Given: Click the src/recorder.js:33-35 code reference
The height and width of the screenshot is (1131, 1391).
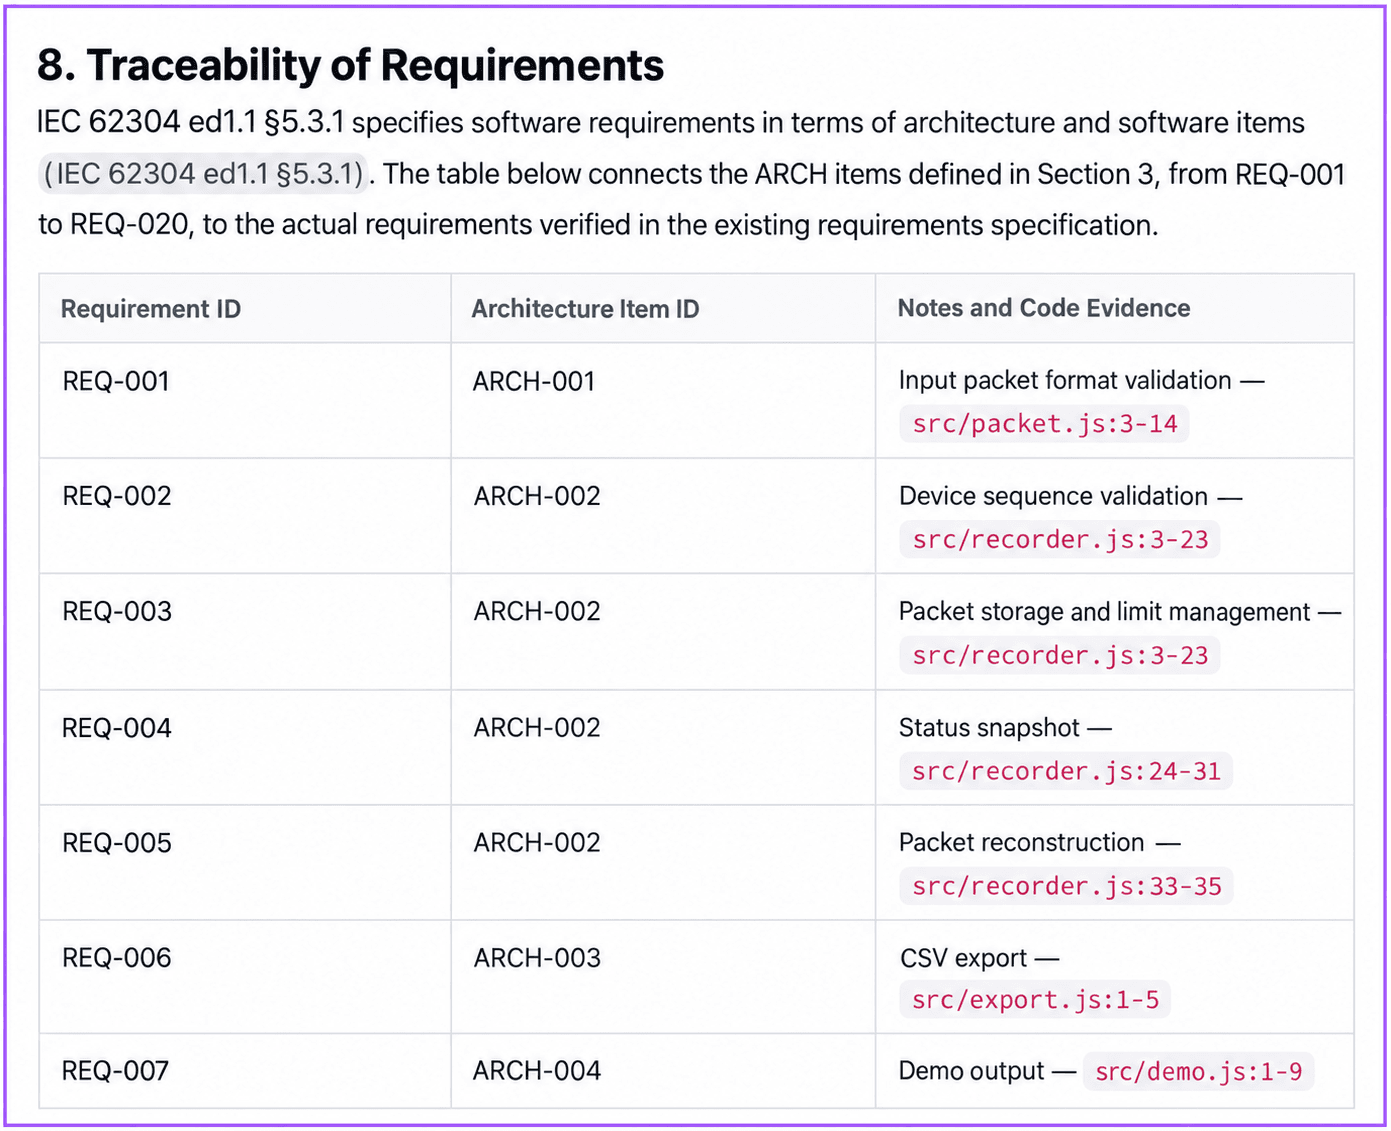Looking at the screenshot, I should (1066, 887).
